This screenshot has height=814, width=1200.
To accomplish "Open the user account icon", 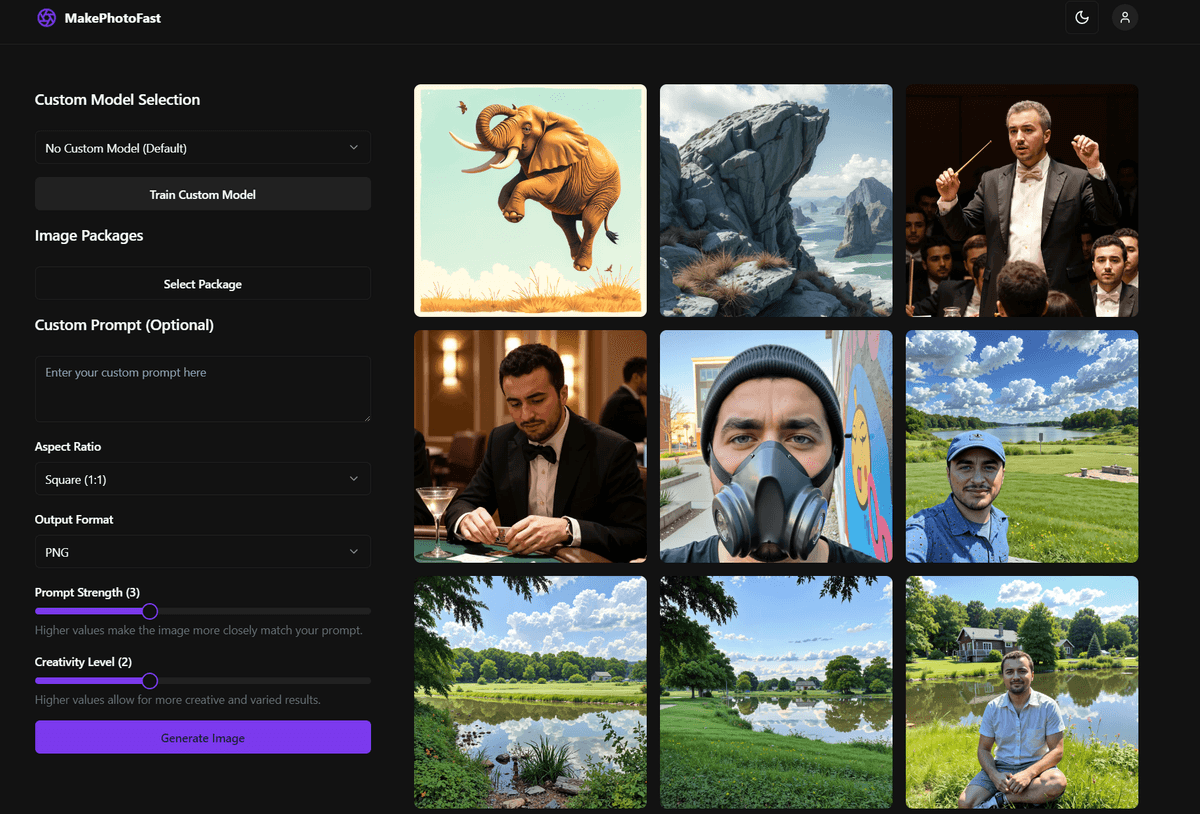I will tap(1125, 17).
